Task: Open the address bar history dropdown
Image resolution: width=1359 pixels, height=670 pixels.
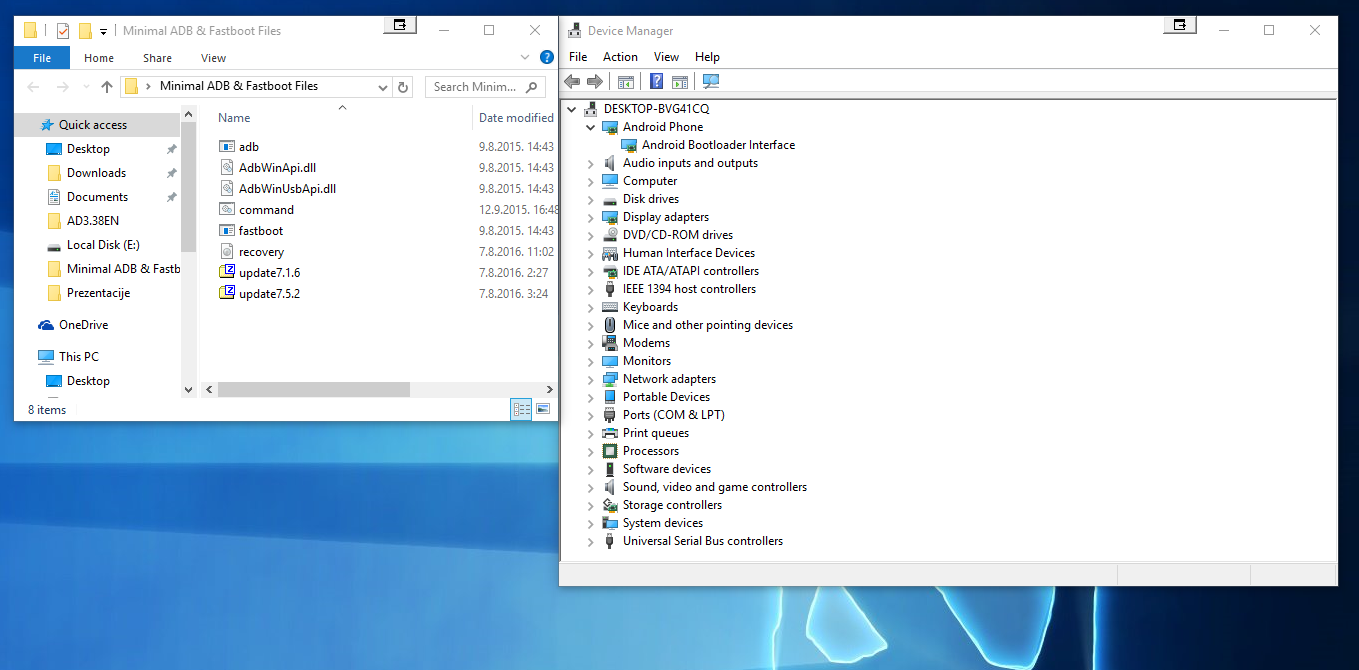Action: [x=383, y=87]
